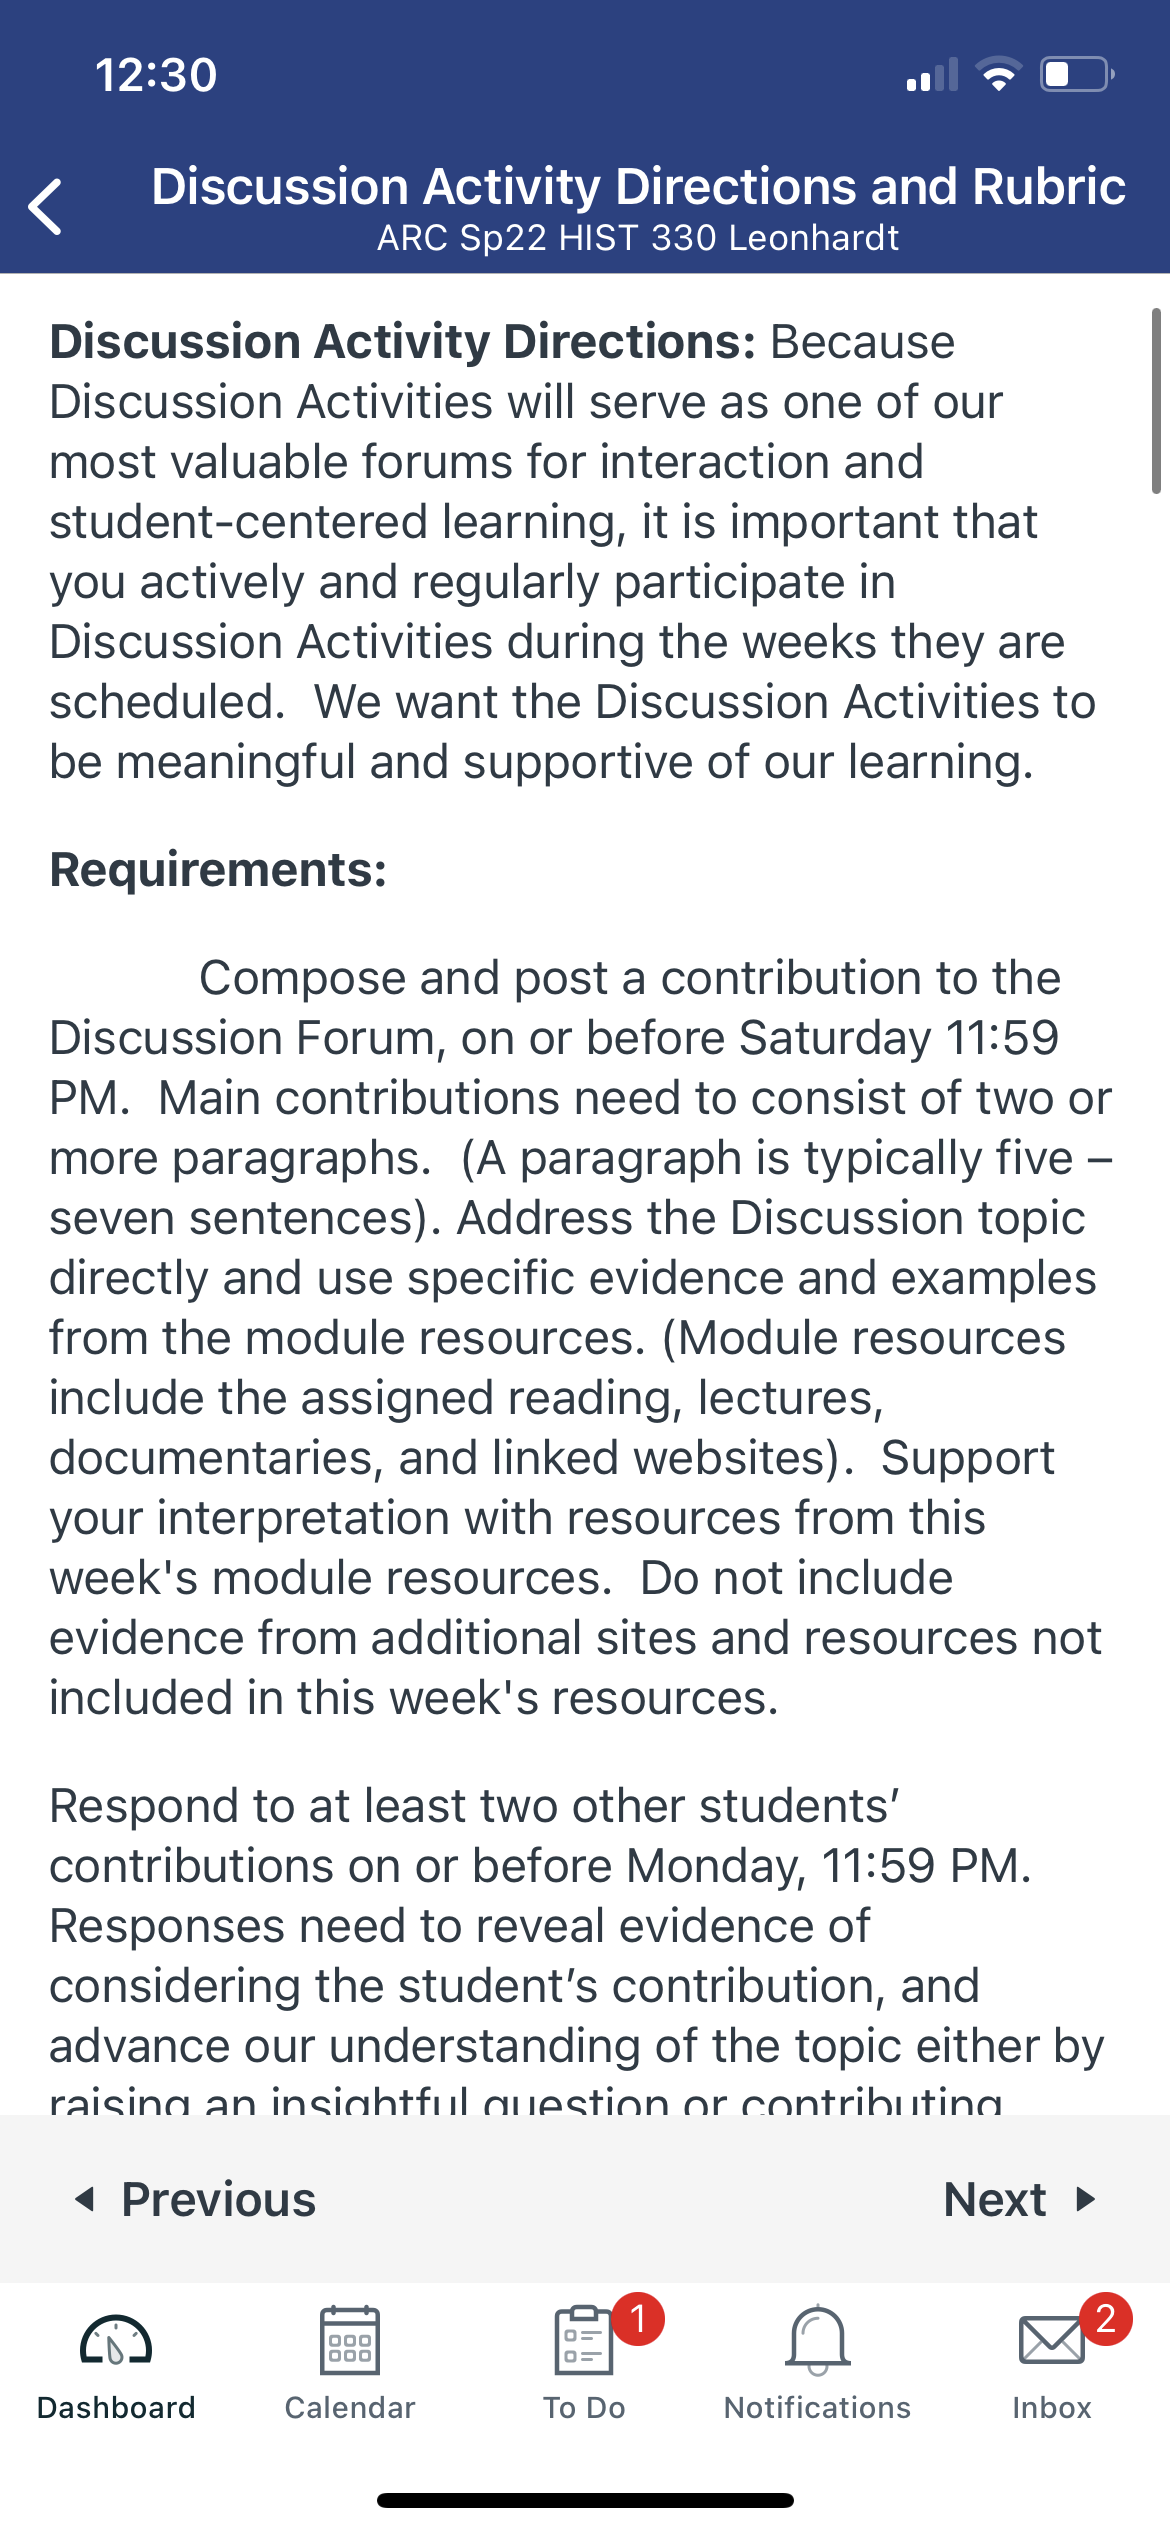Tap the right triangle beside Next

1086,2199
